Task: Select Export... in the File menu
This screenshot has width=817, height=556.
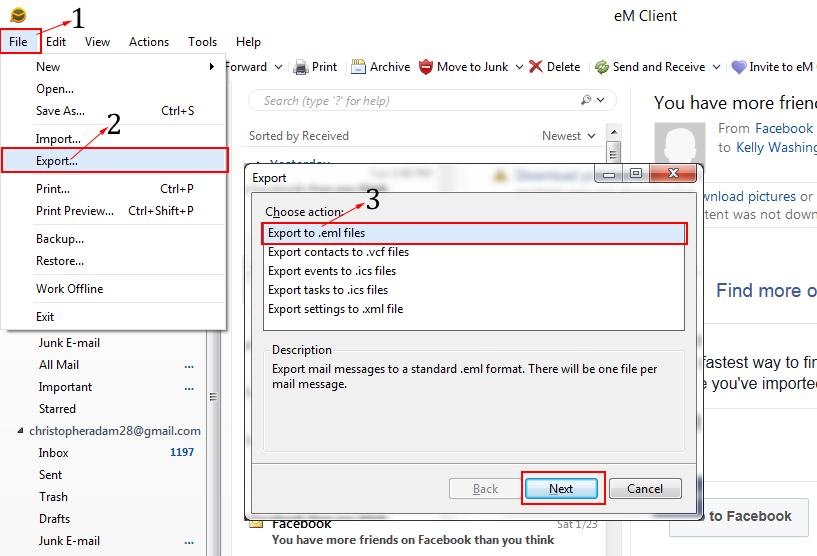Action: [115, 160]
